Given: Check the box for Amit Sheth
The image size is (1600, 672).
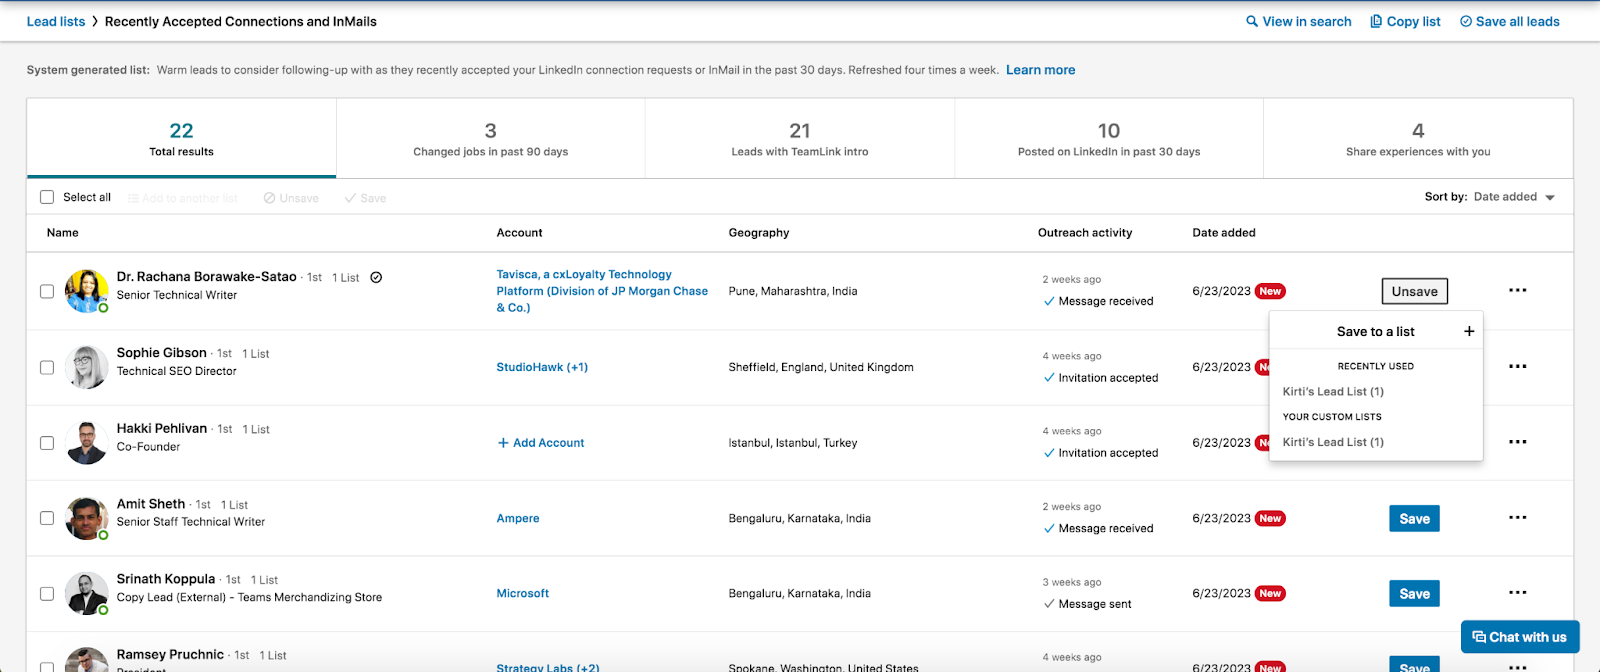Looking at the screenshot, I should 47,518.
